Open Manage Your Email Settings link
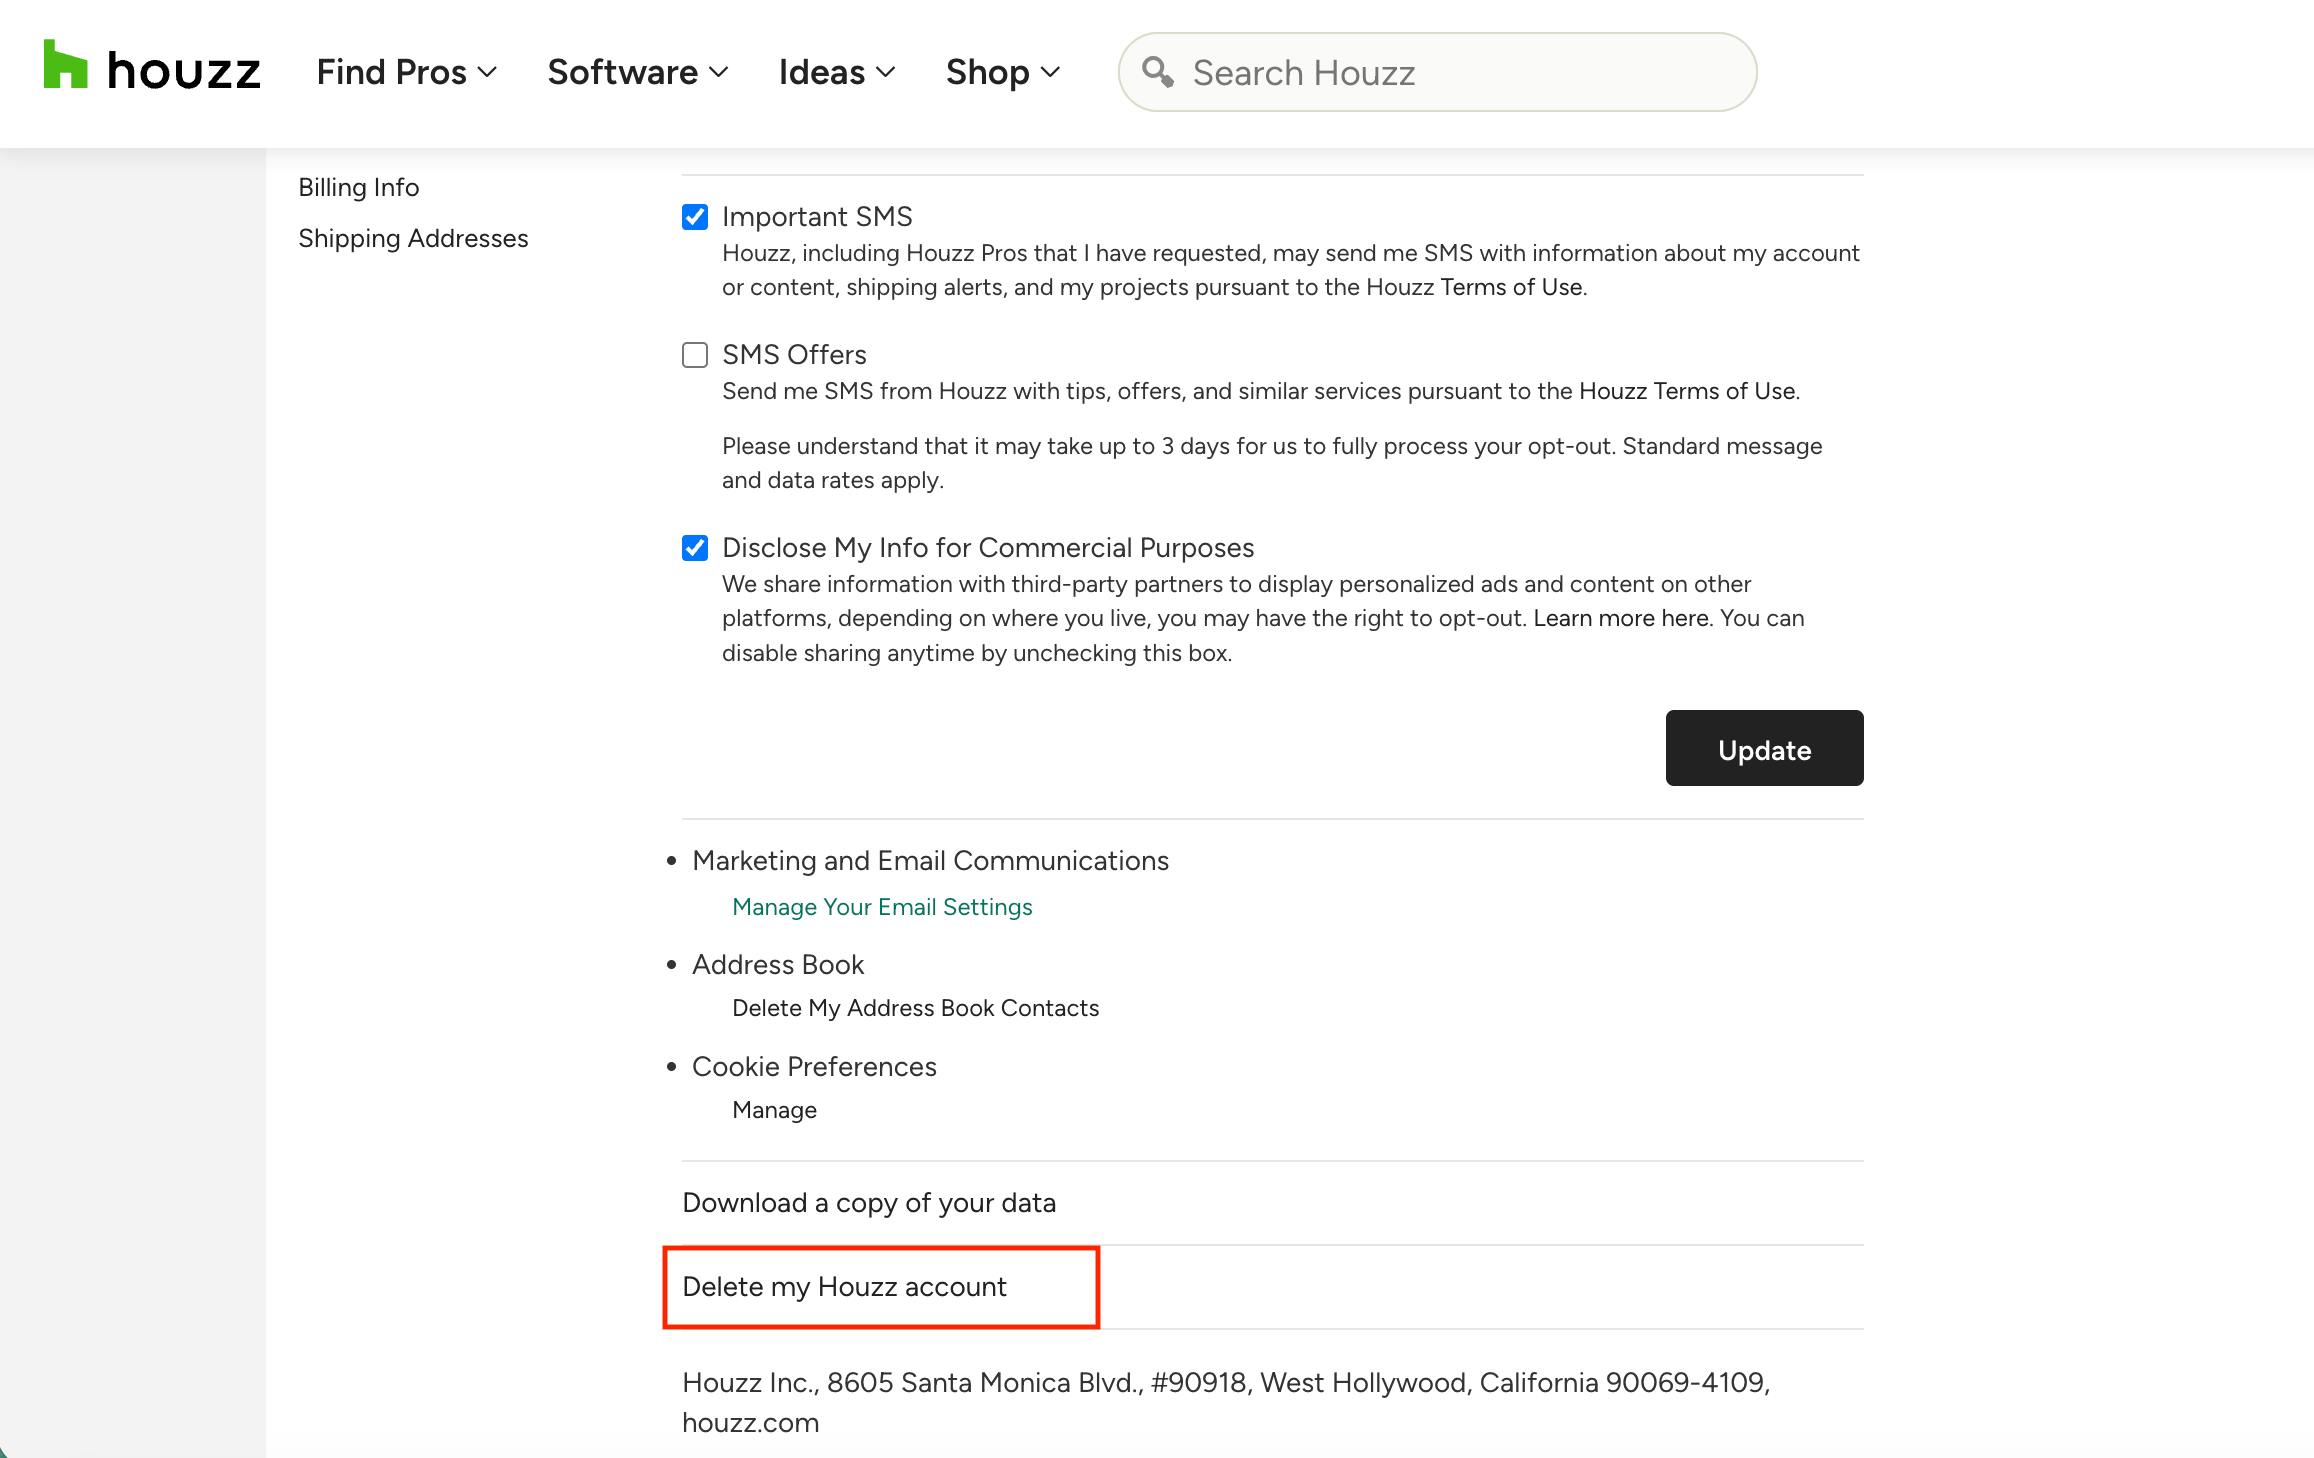The width and height of the screenshot is (2314, 1458). (x=882, y=907)
